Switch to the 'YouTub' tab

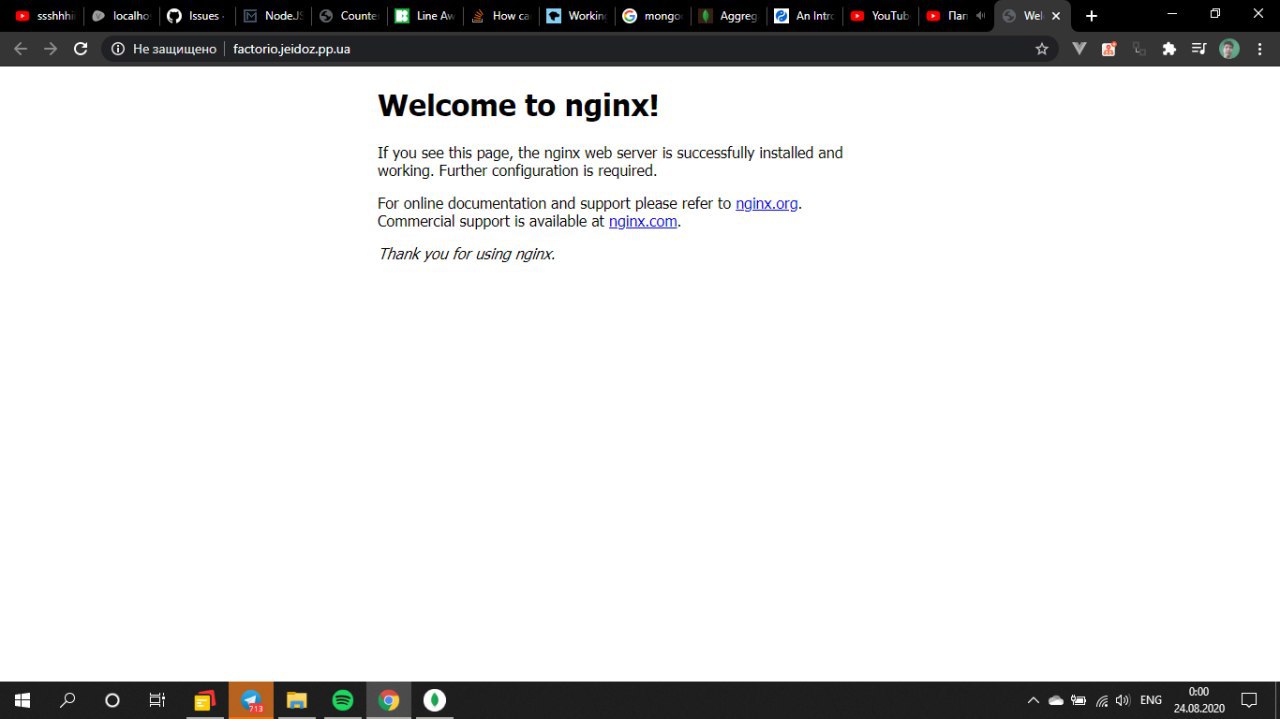(879, 16)
